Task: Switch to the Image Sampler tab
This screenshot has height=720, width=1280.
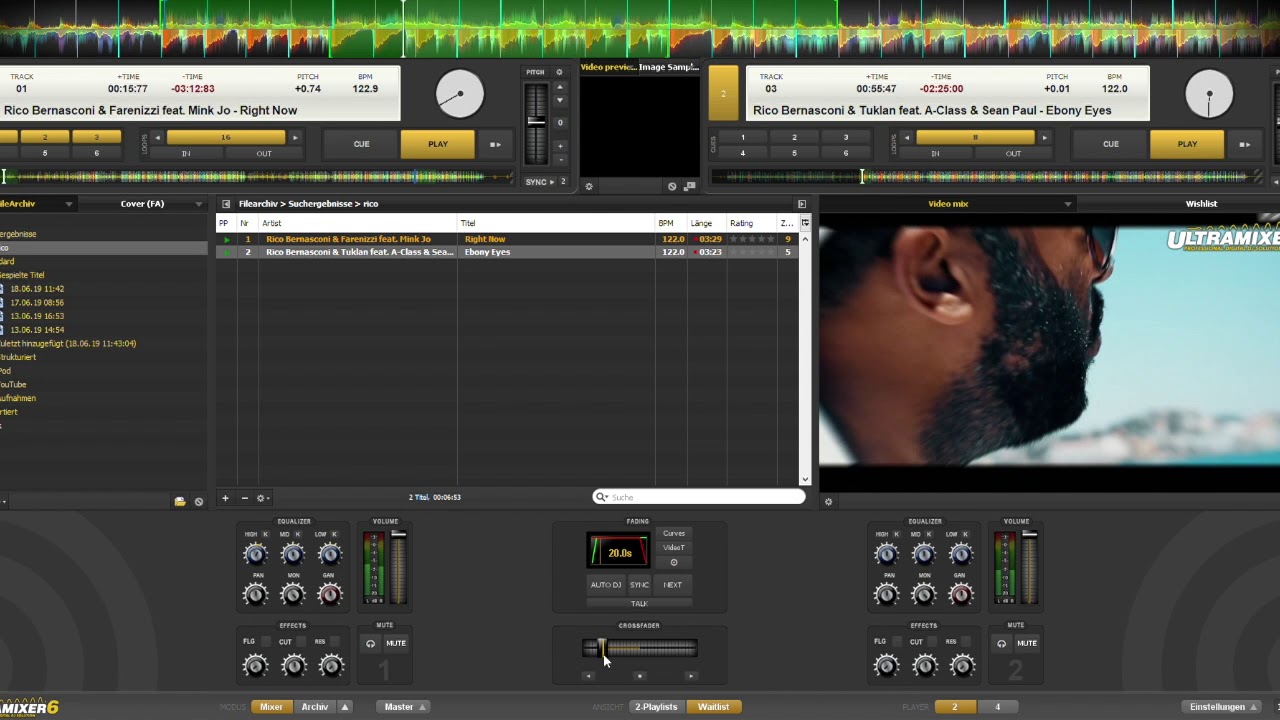Action: tap(668, 67)
